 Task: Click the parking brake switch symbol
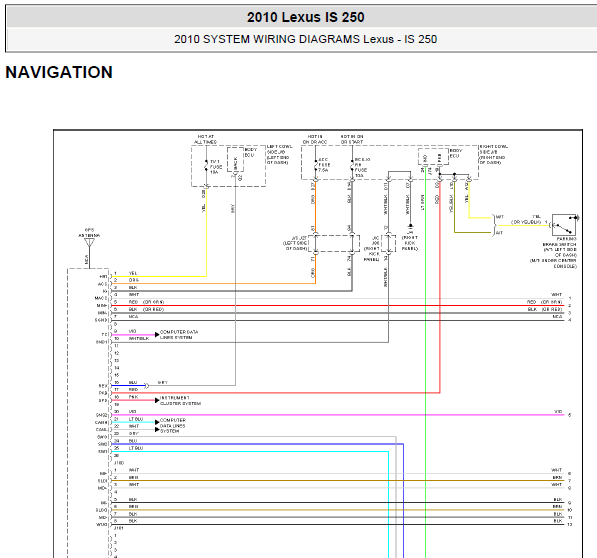[x=564, y=225]
